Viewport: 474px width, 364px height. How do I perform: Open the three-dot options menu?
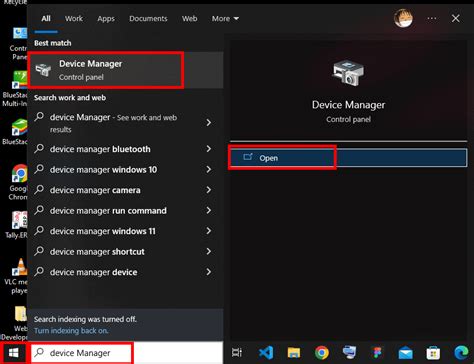tap(432, 18)
